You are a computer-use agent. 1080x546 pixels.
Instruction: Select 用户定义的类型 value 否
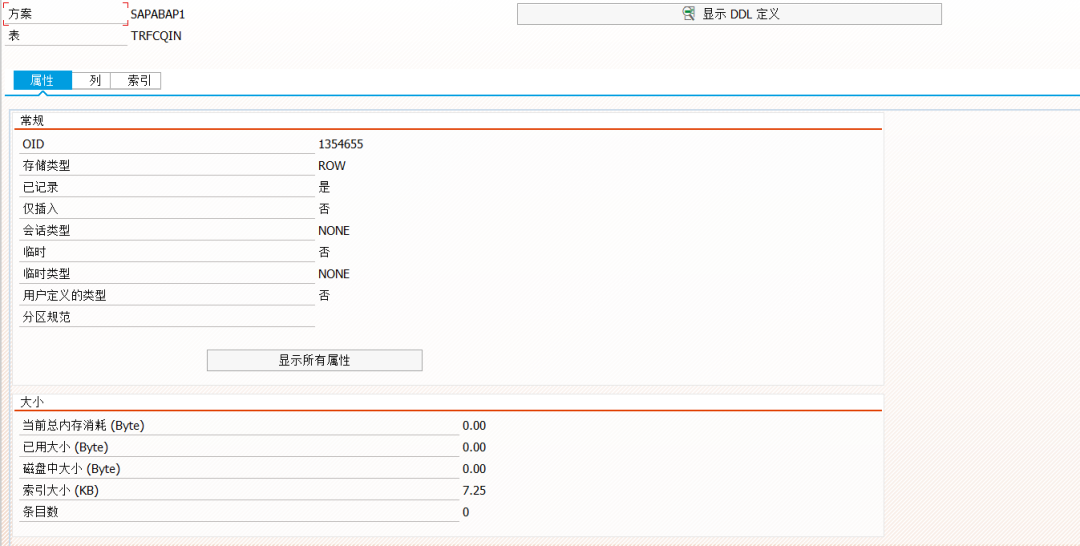point(324,295)
